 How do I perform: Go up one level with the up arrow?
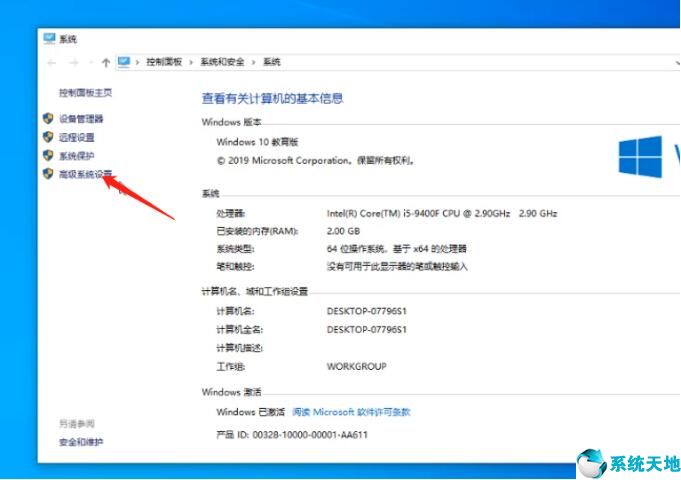[x=106, y=63]
